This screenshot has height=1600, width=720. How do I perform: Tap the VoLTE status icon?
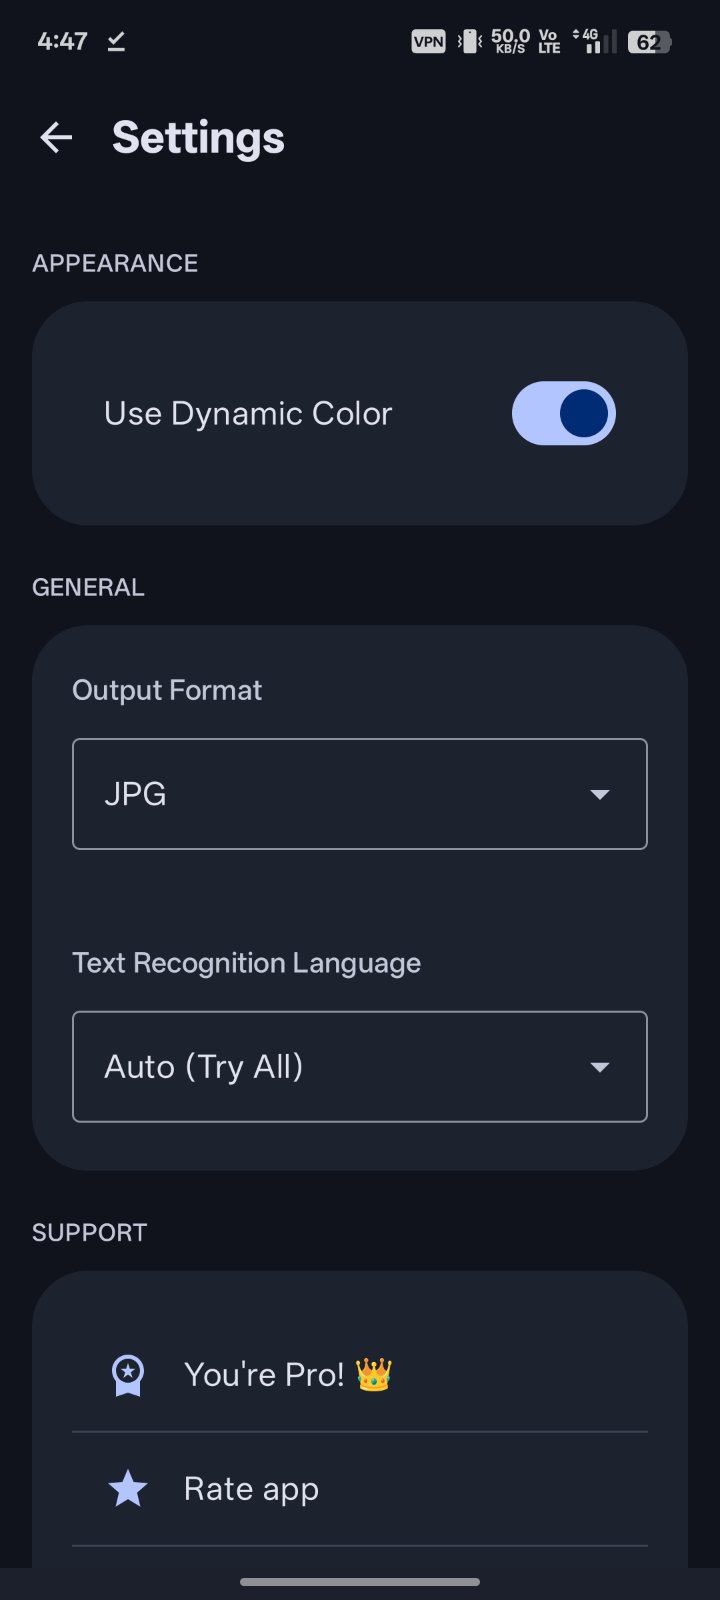click(x=549, y=41)
